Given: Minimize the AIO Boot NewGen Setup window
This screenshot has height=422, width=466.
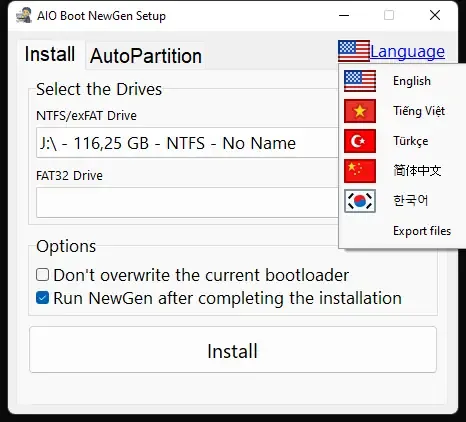Looking at the screenshot, I should tap(344, 15).
